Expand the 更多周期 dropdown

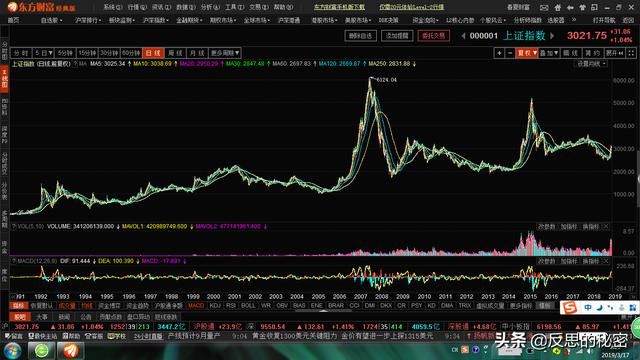(224, 53)
